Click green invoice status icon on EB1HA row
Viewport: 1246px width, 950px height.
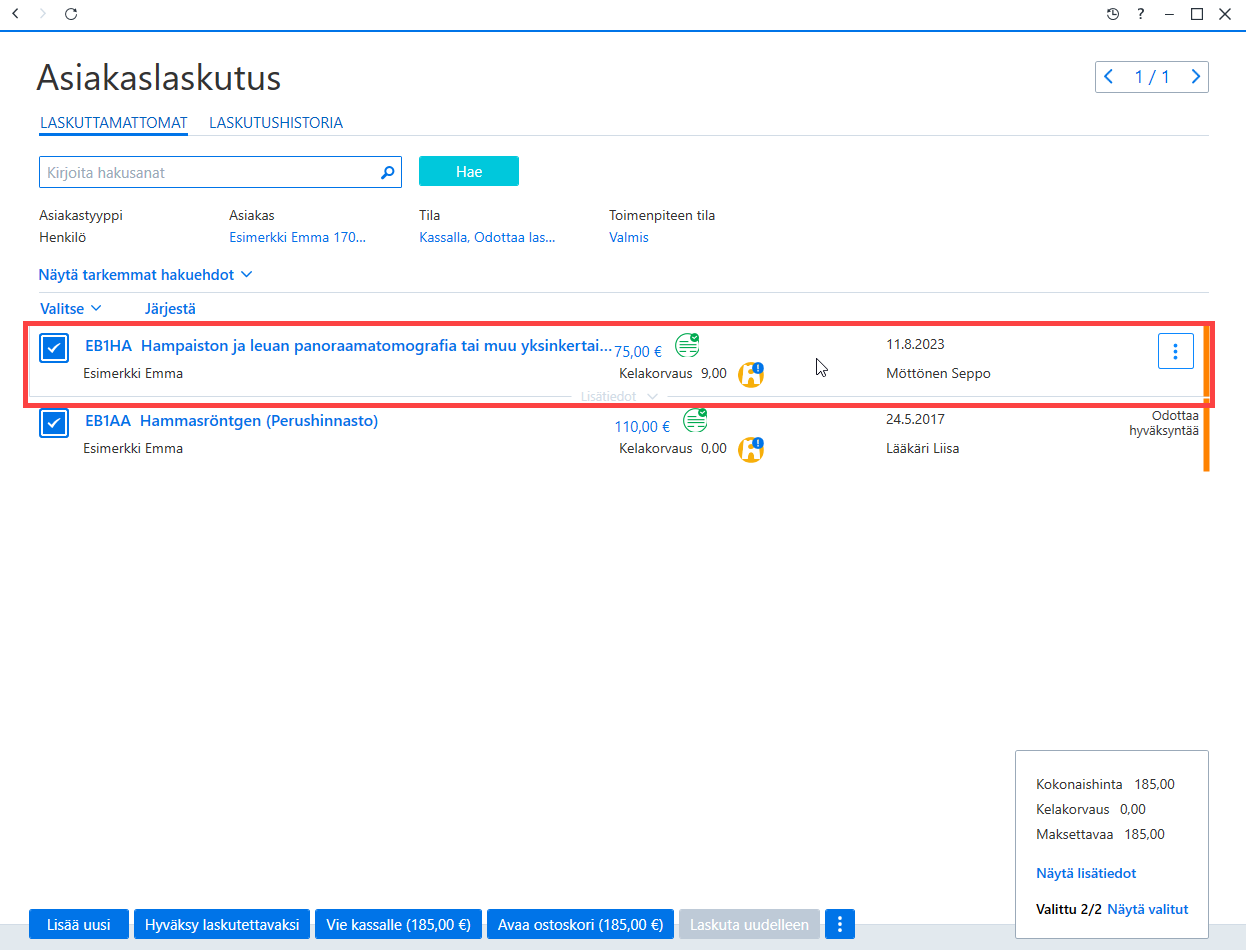687,345
